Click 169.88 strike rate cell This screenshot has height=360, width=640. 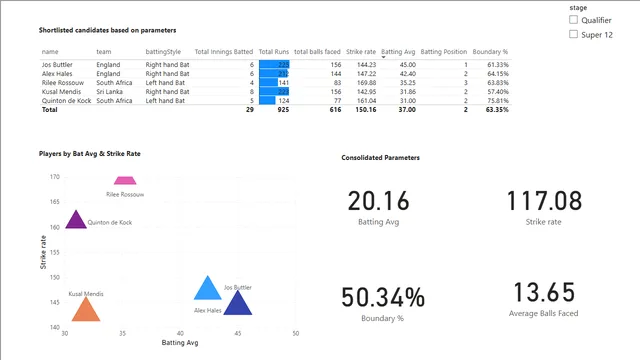pos(366,82)
